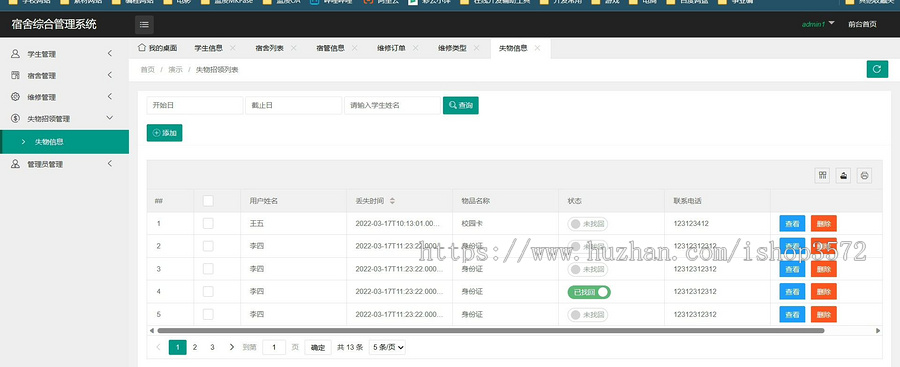Click the 开始日 date field
The width and height of the screenshot is (900, 367).
pyautogui.click(x=195, y=105)
